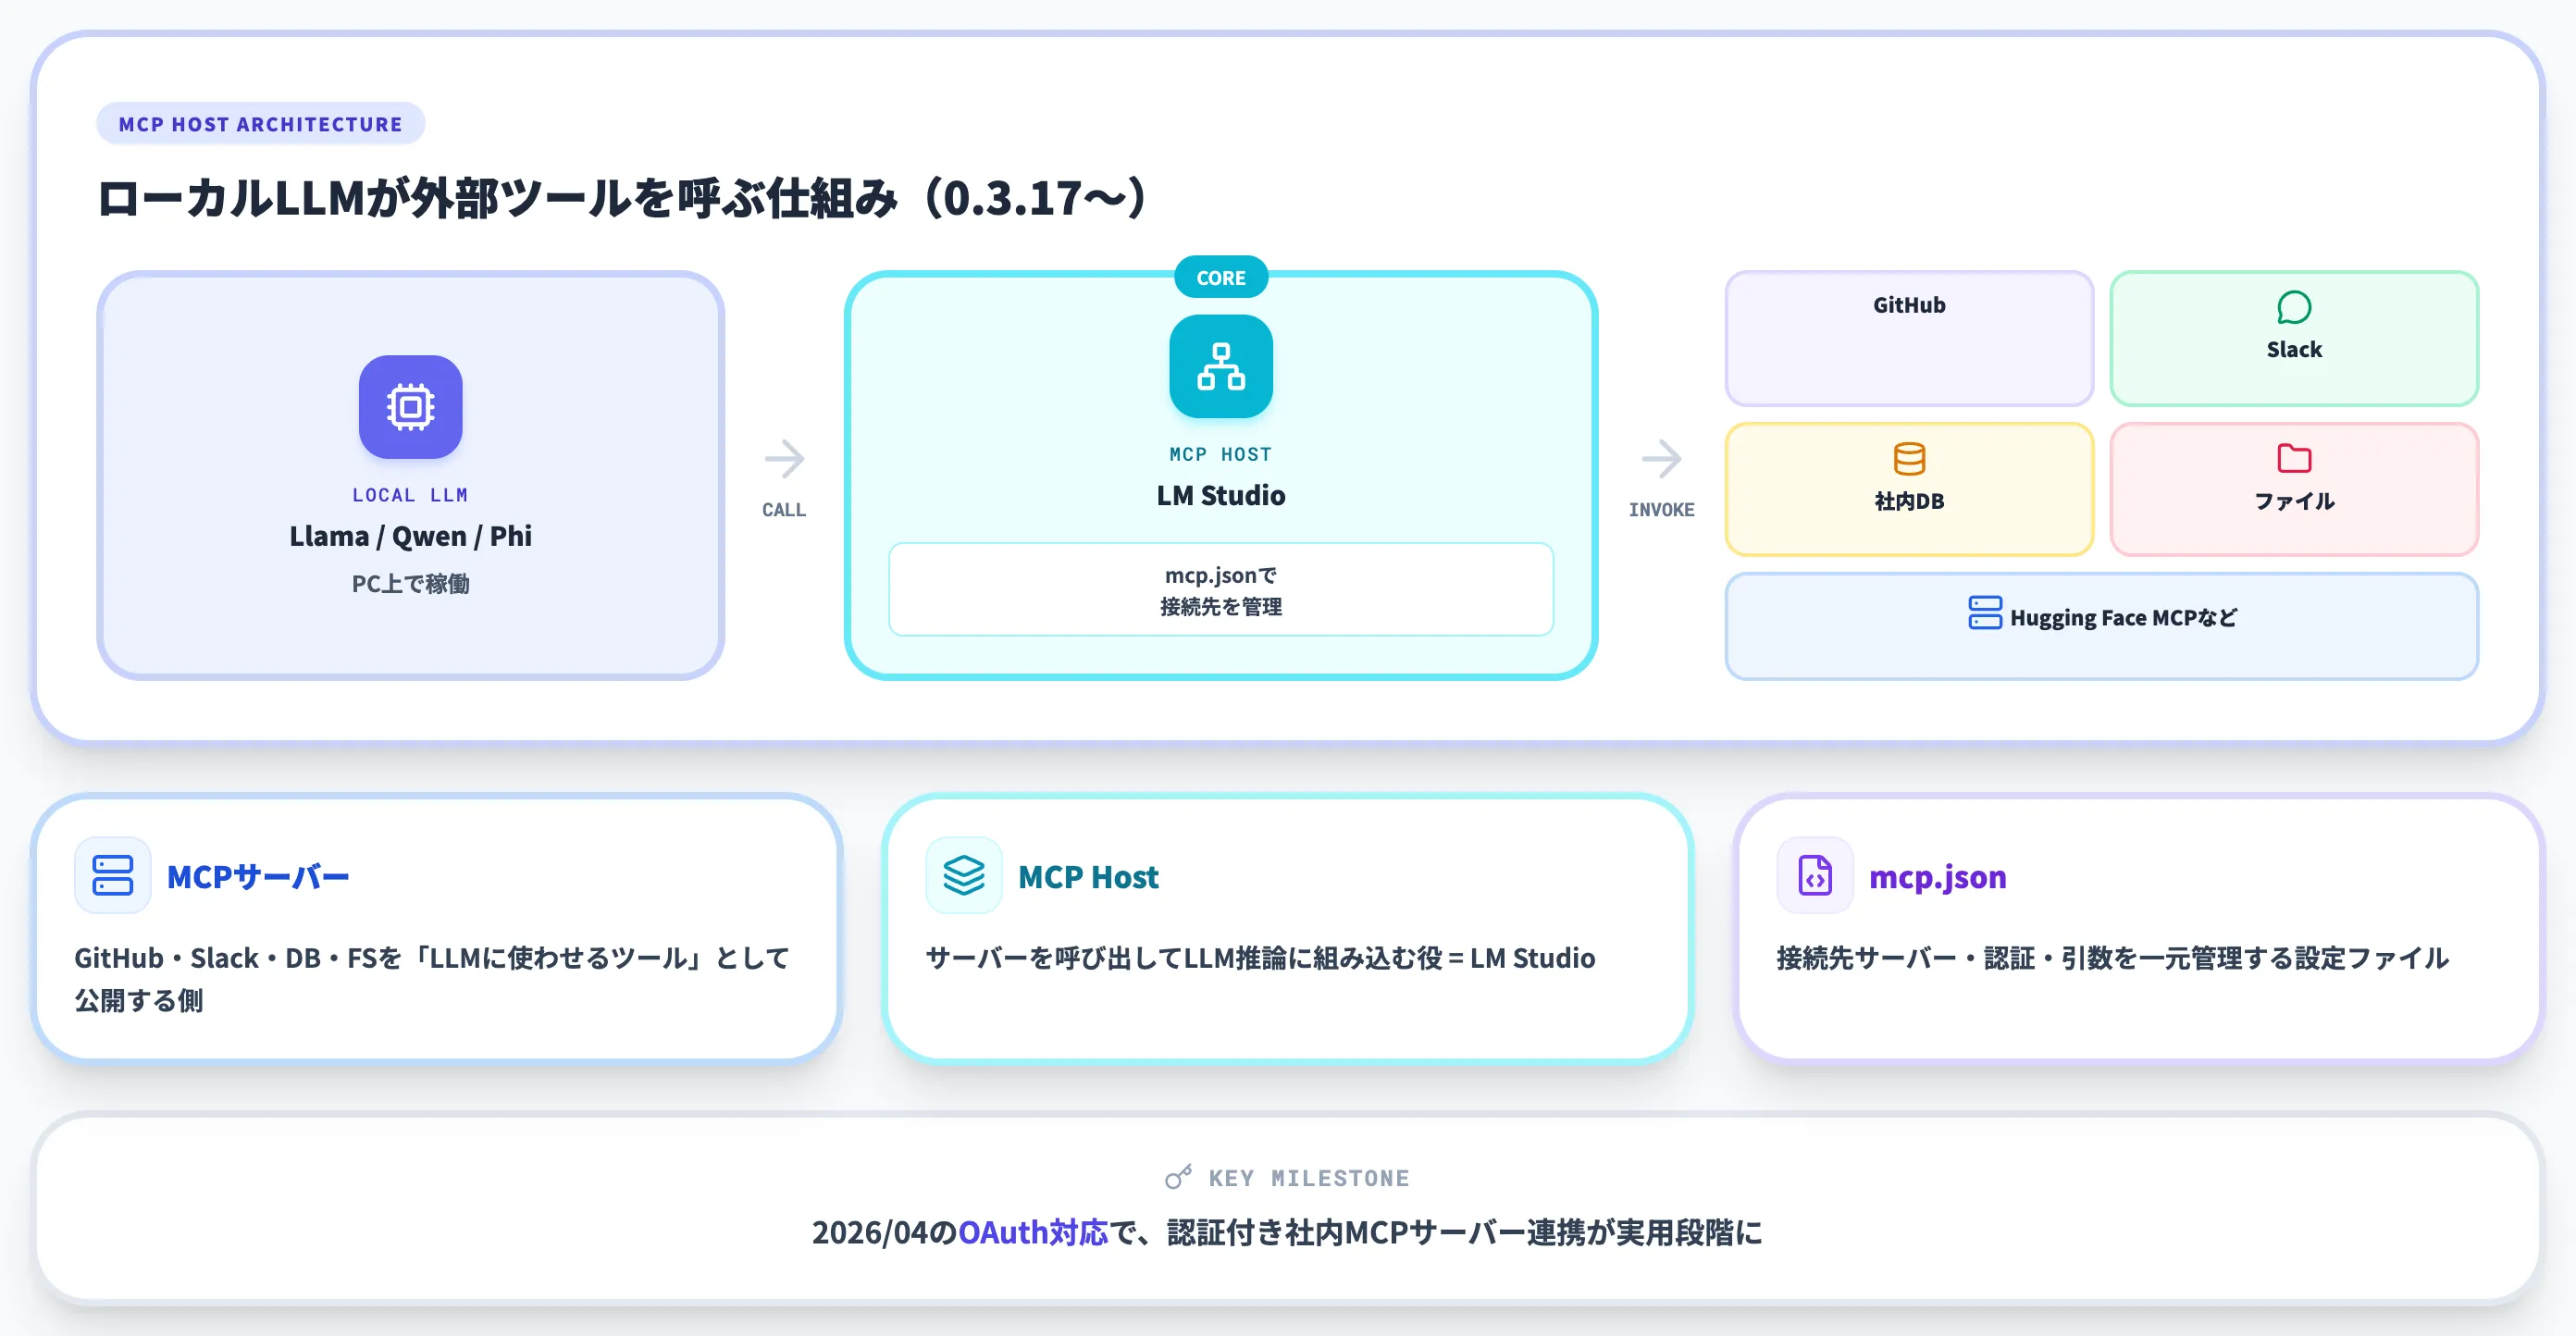This screenshot has height=1336, width=2576.
Task: Click the MCP Host card layers icon
Action: [964, 876]
